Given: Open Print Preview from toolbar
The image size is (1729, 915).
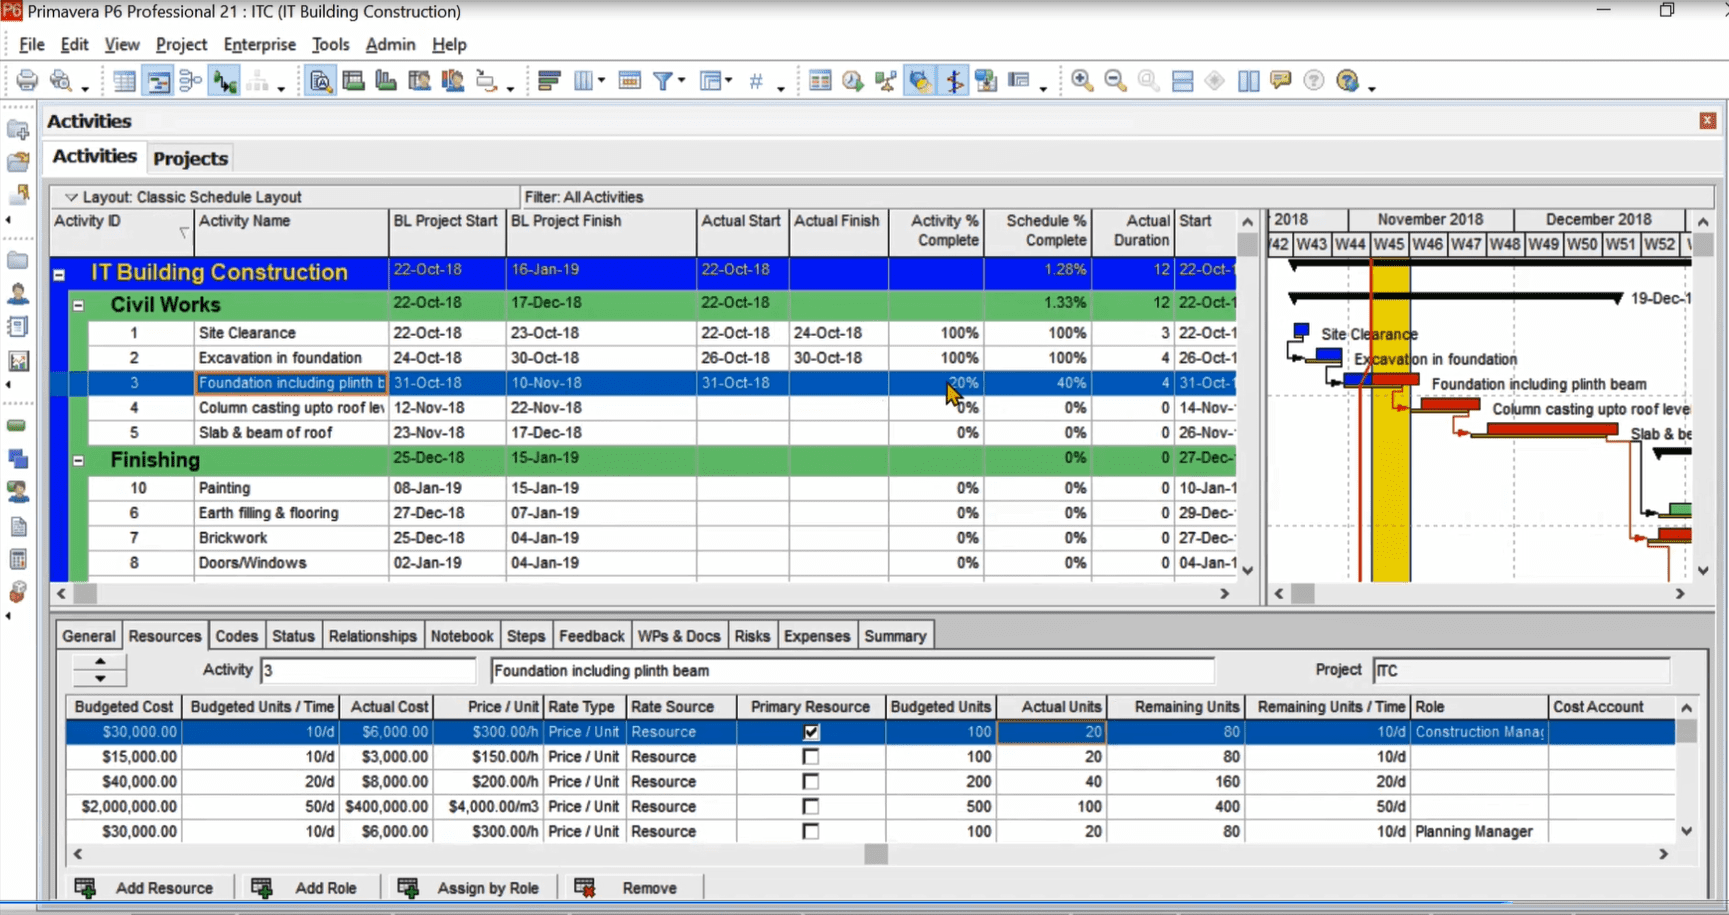Looking at the screenshot, I should click(x=61, y=81).
